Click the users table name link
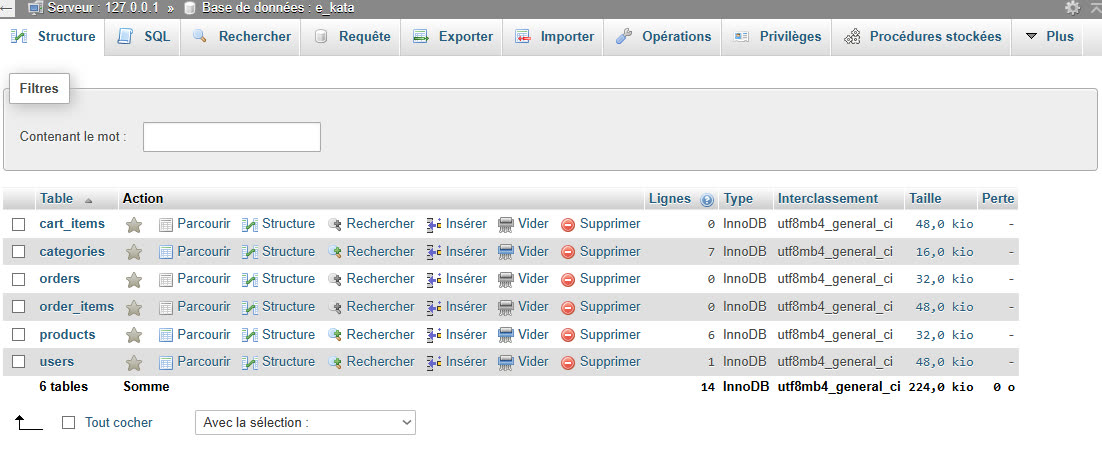This screenshot has height=451, width=1102. (x=57, y=362)
